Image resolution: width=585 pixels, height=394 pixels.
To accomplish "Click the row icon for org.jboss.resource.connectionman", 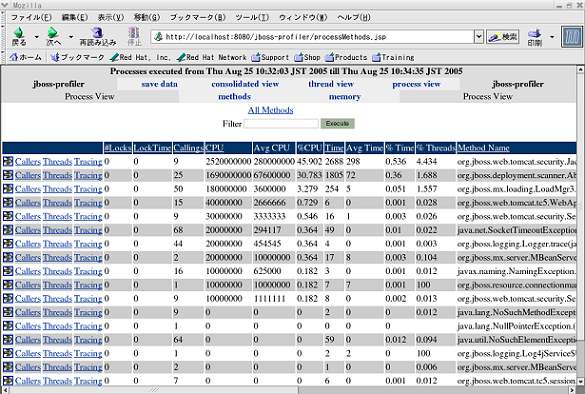I will pos(8,285).
